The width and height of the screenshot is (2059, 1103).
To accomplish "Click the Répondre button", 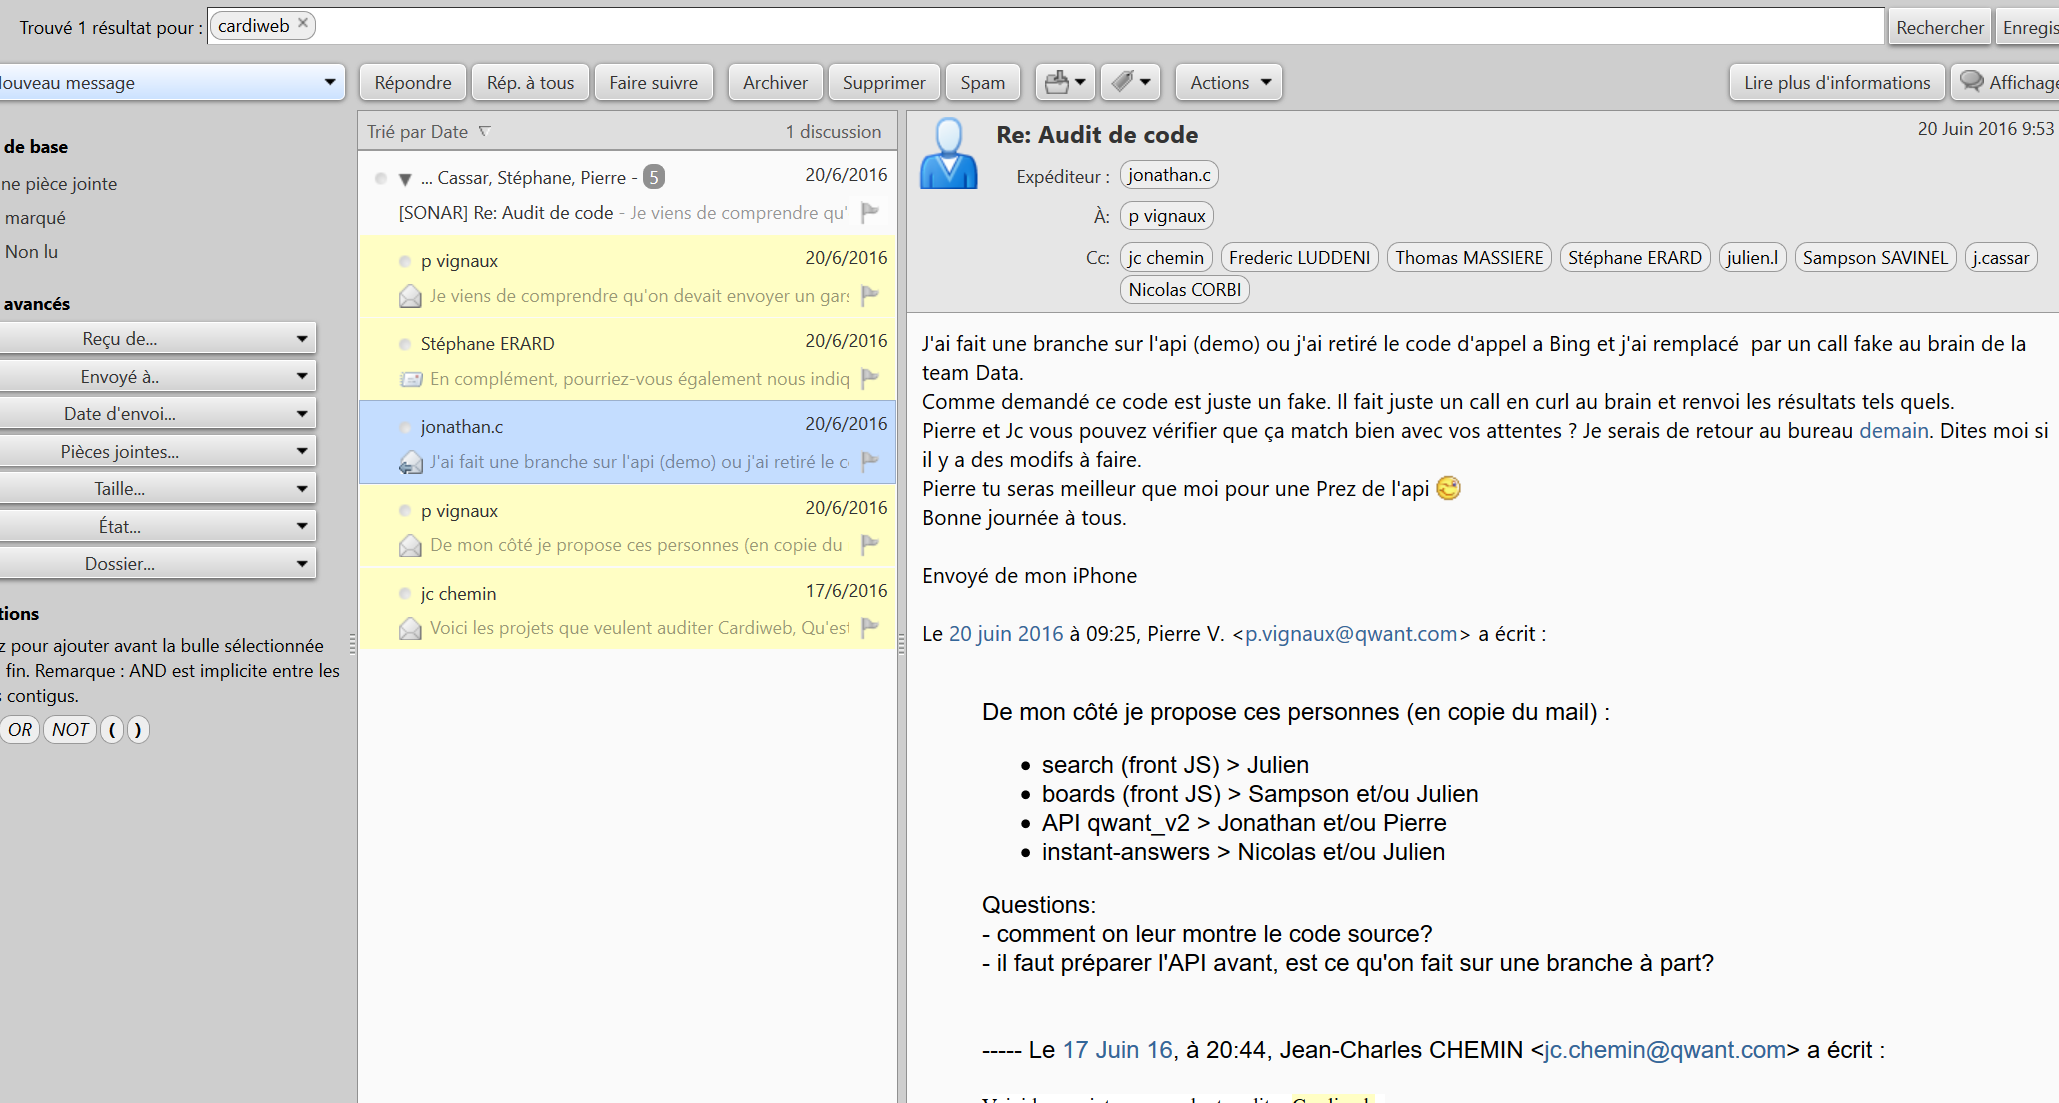I will 413,82.
